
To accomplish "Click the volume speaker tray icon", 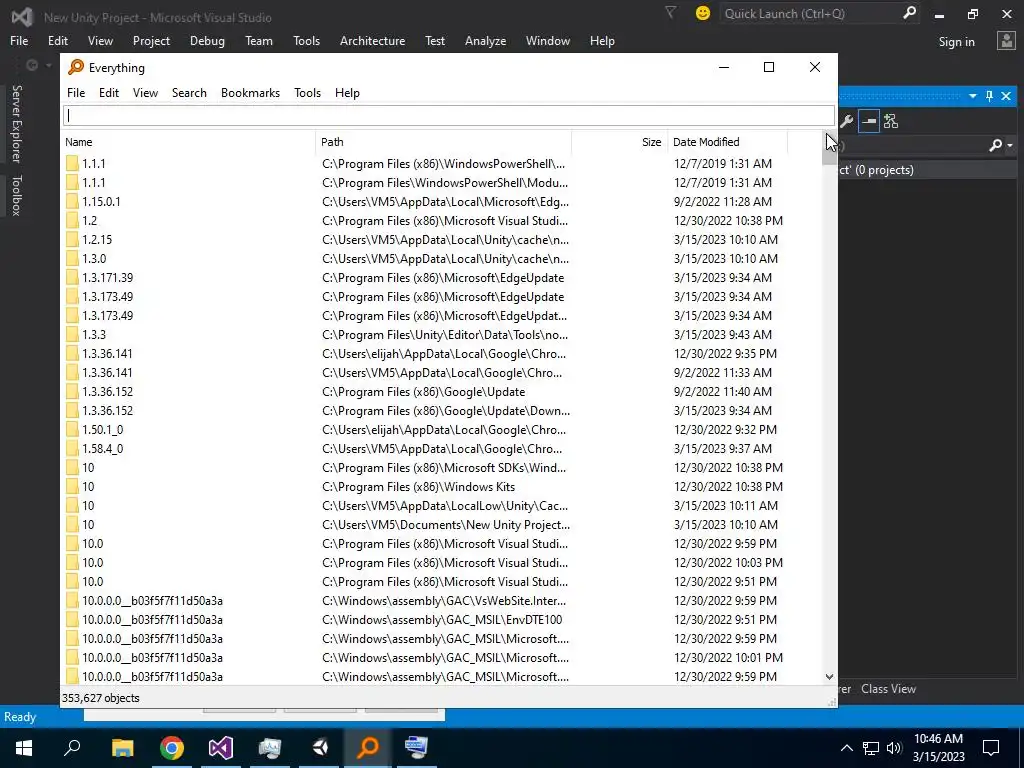I will point(894,748).
